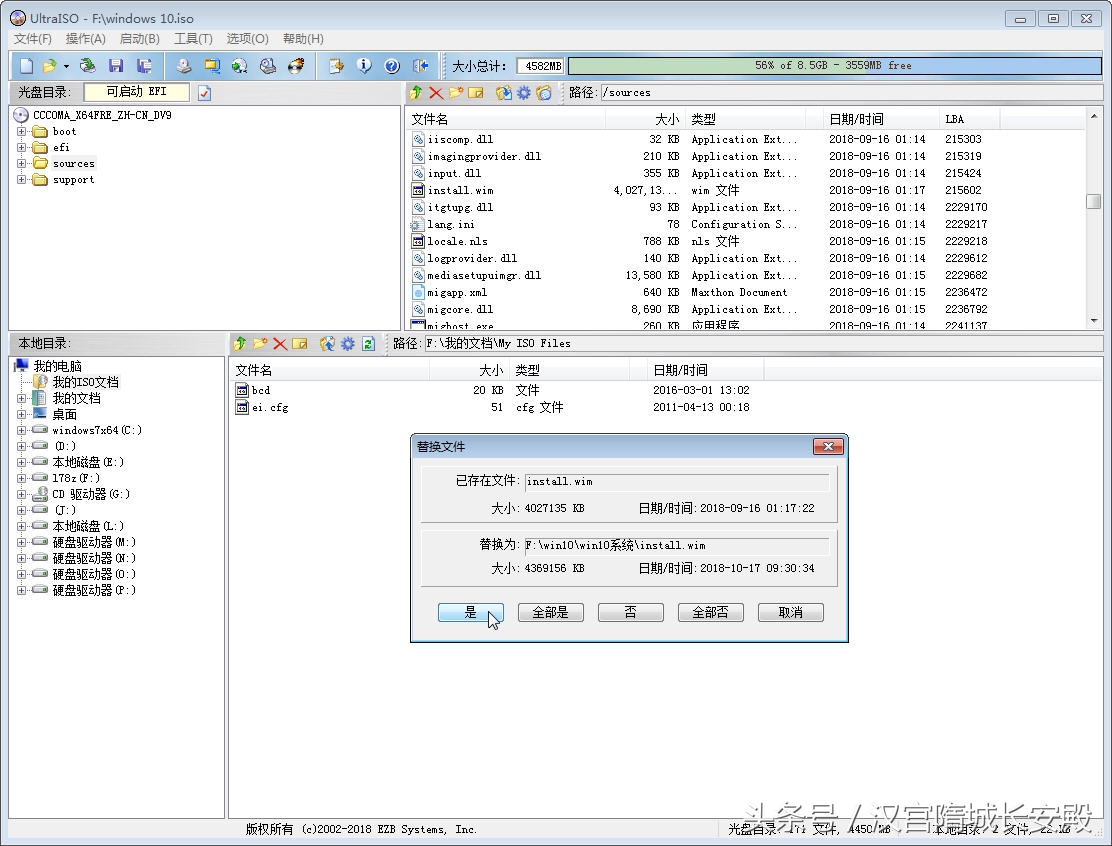Click red X delete icon in ISO pane
The image size is (1112, 846).
point(436,93)
